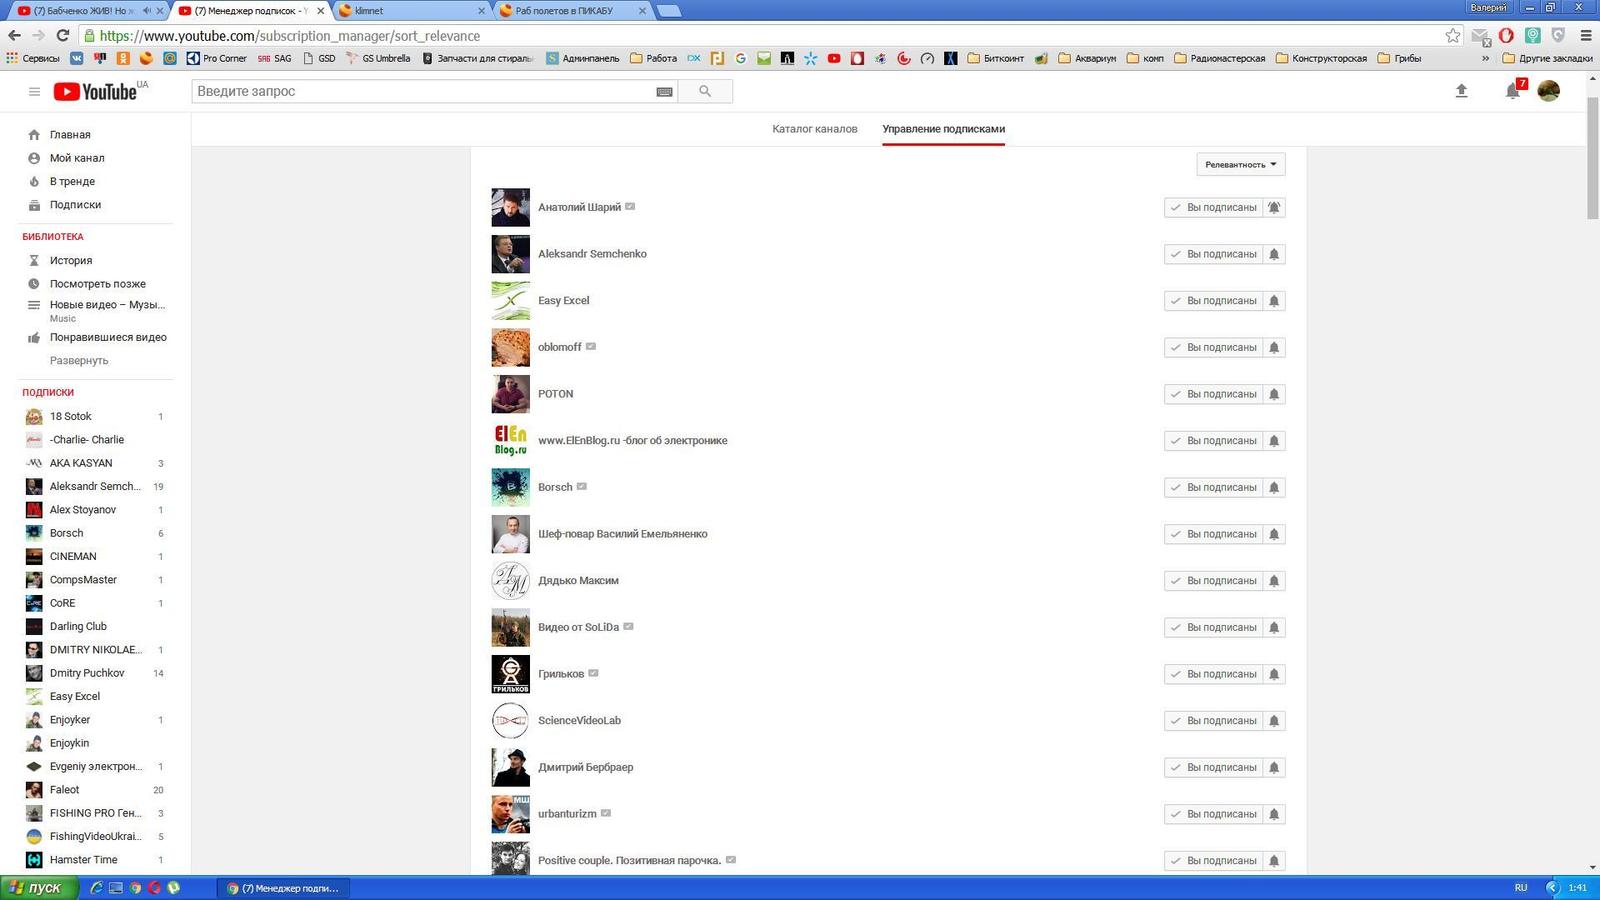1600x900 pixels.
Task: Open the user account avatar menu
Action: click(1548, 91)
